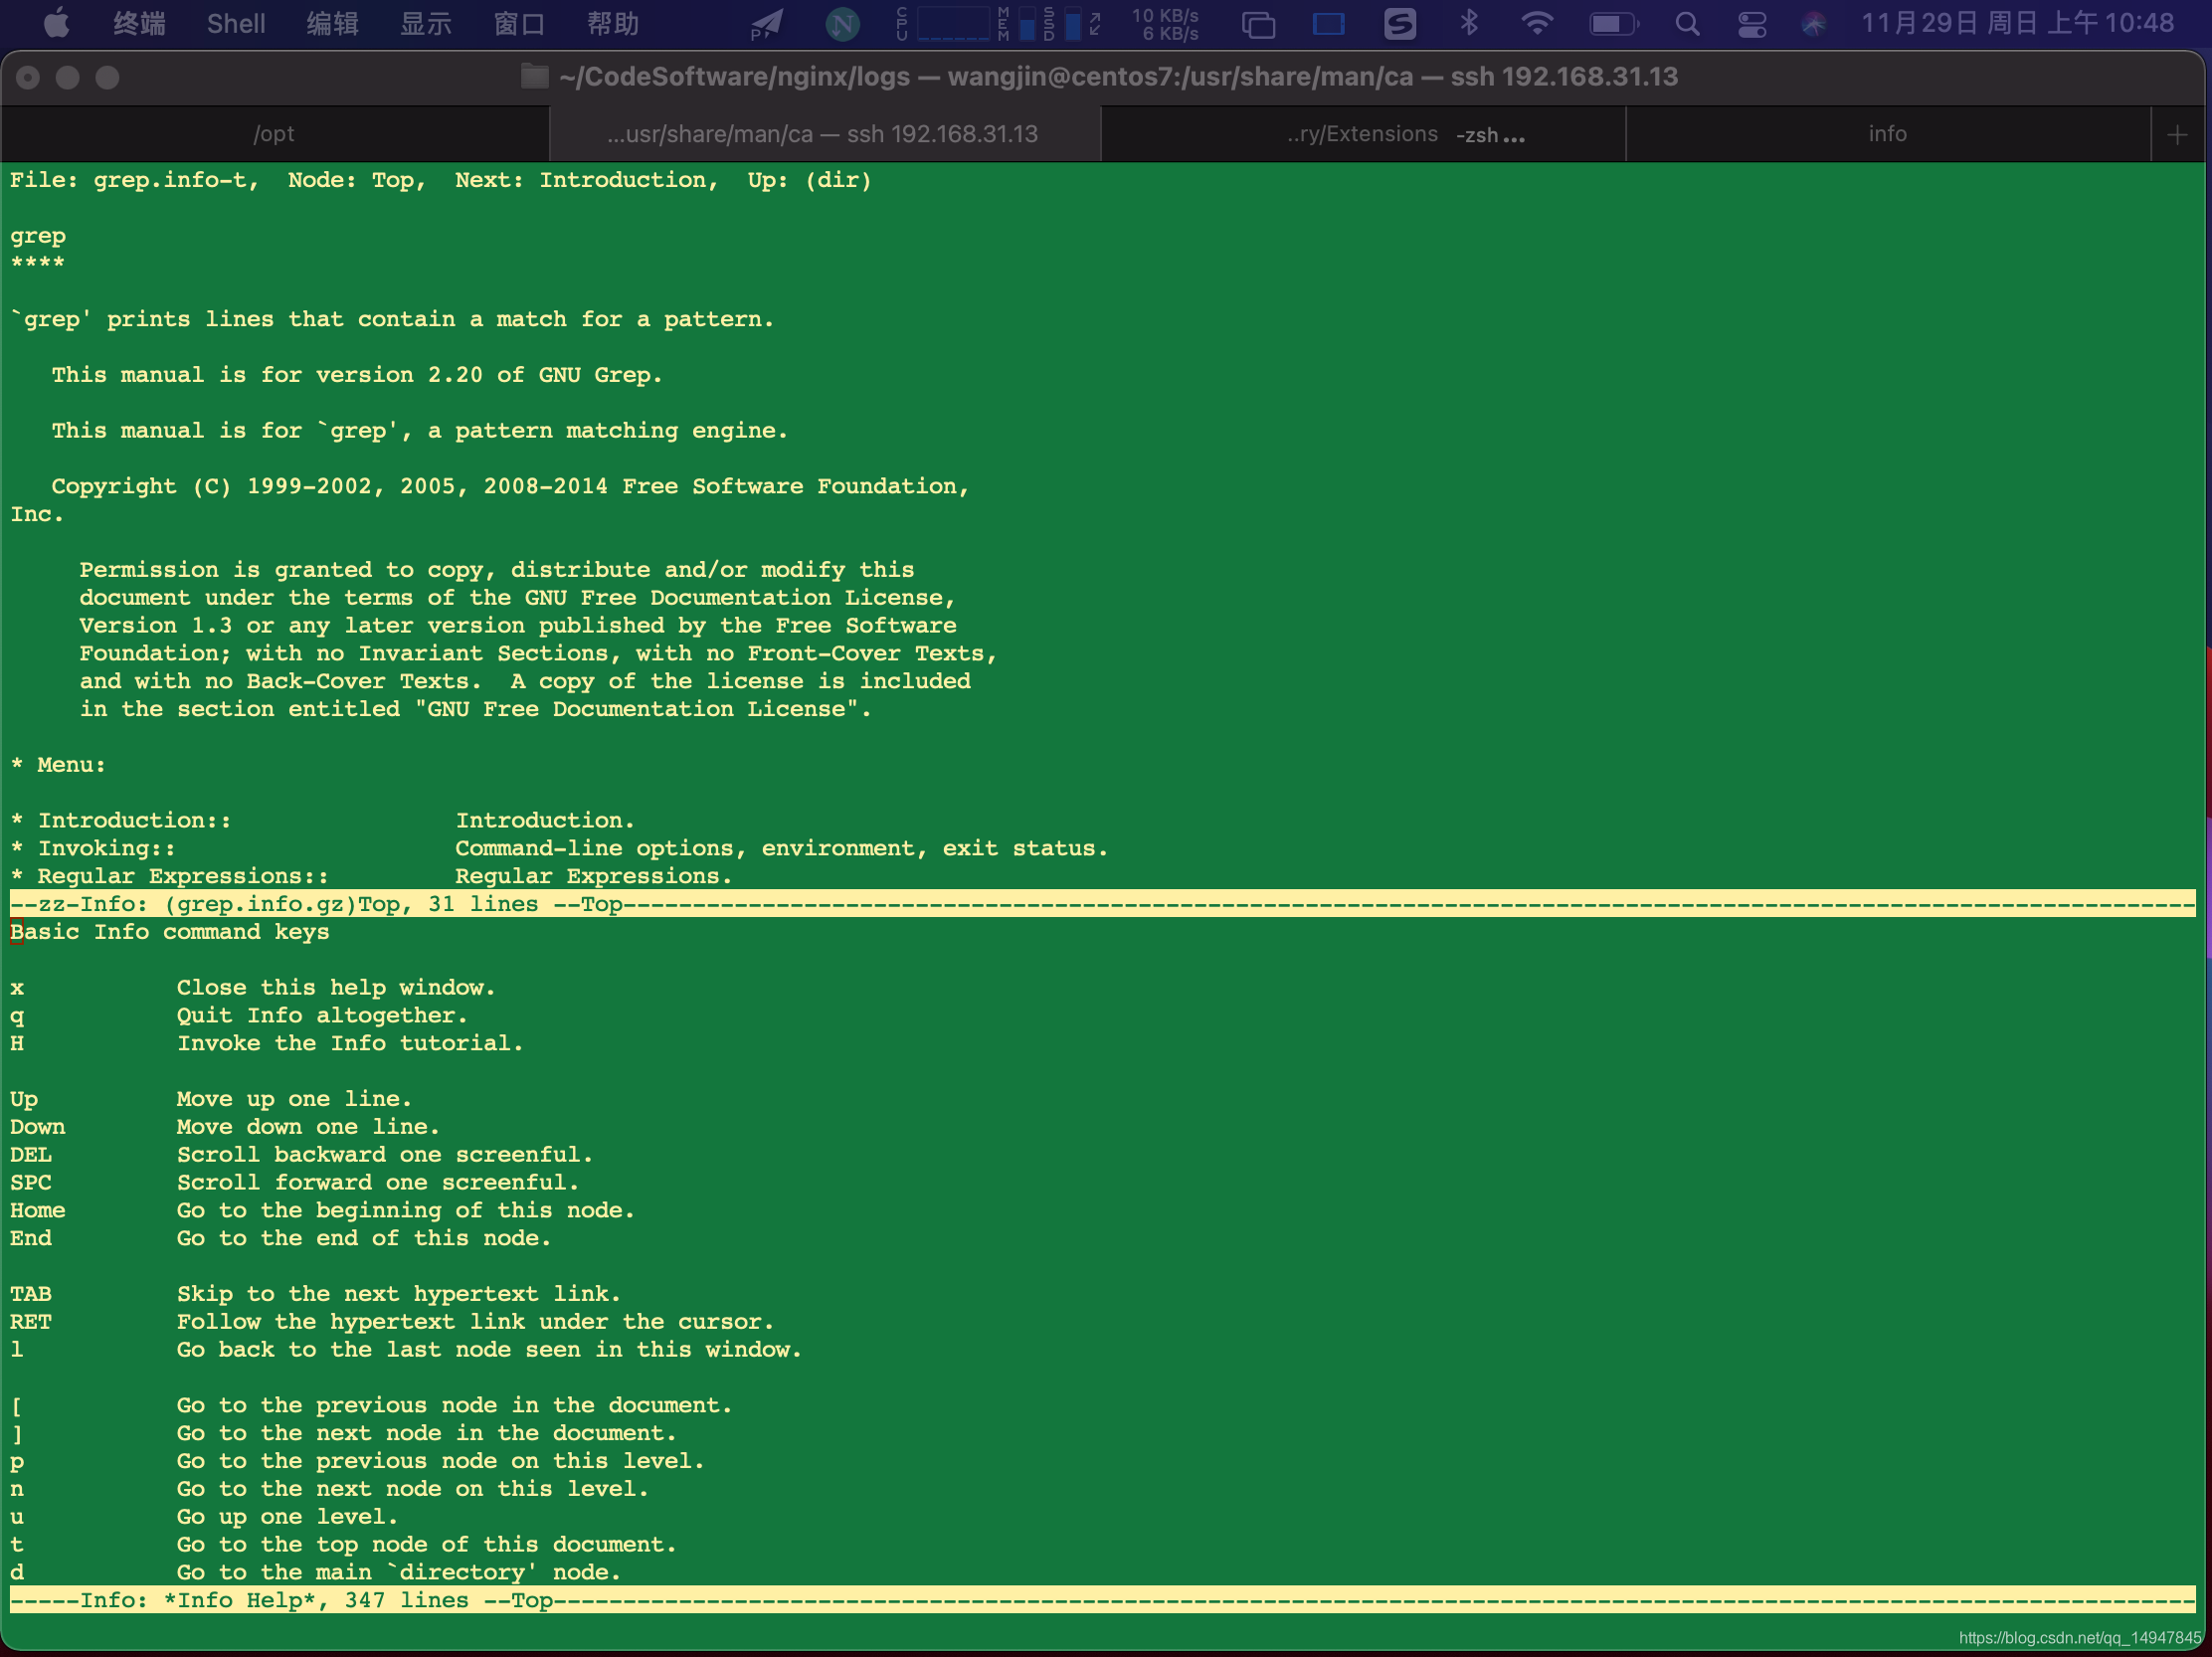
Task: Open the network speed indicator
Action: (x=1164, y=24)
